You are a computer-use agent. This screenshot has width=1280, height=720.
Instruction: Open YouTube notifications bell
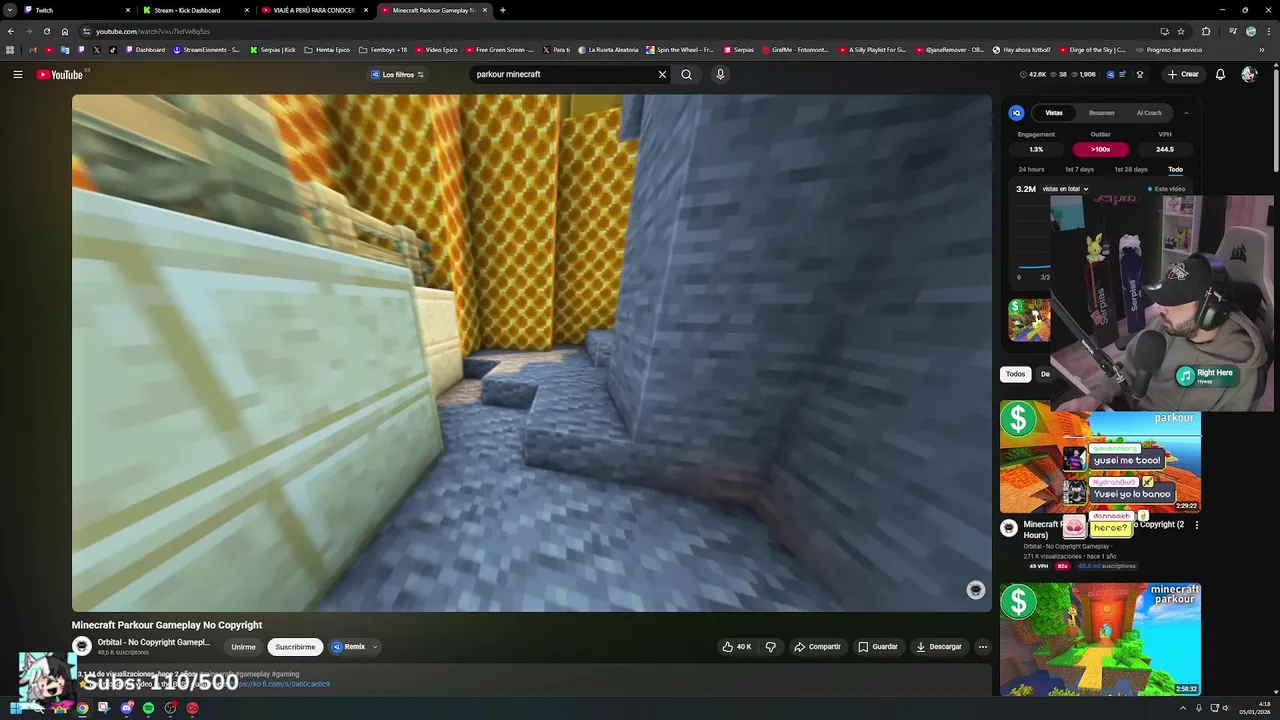pos(1220,74)
